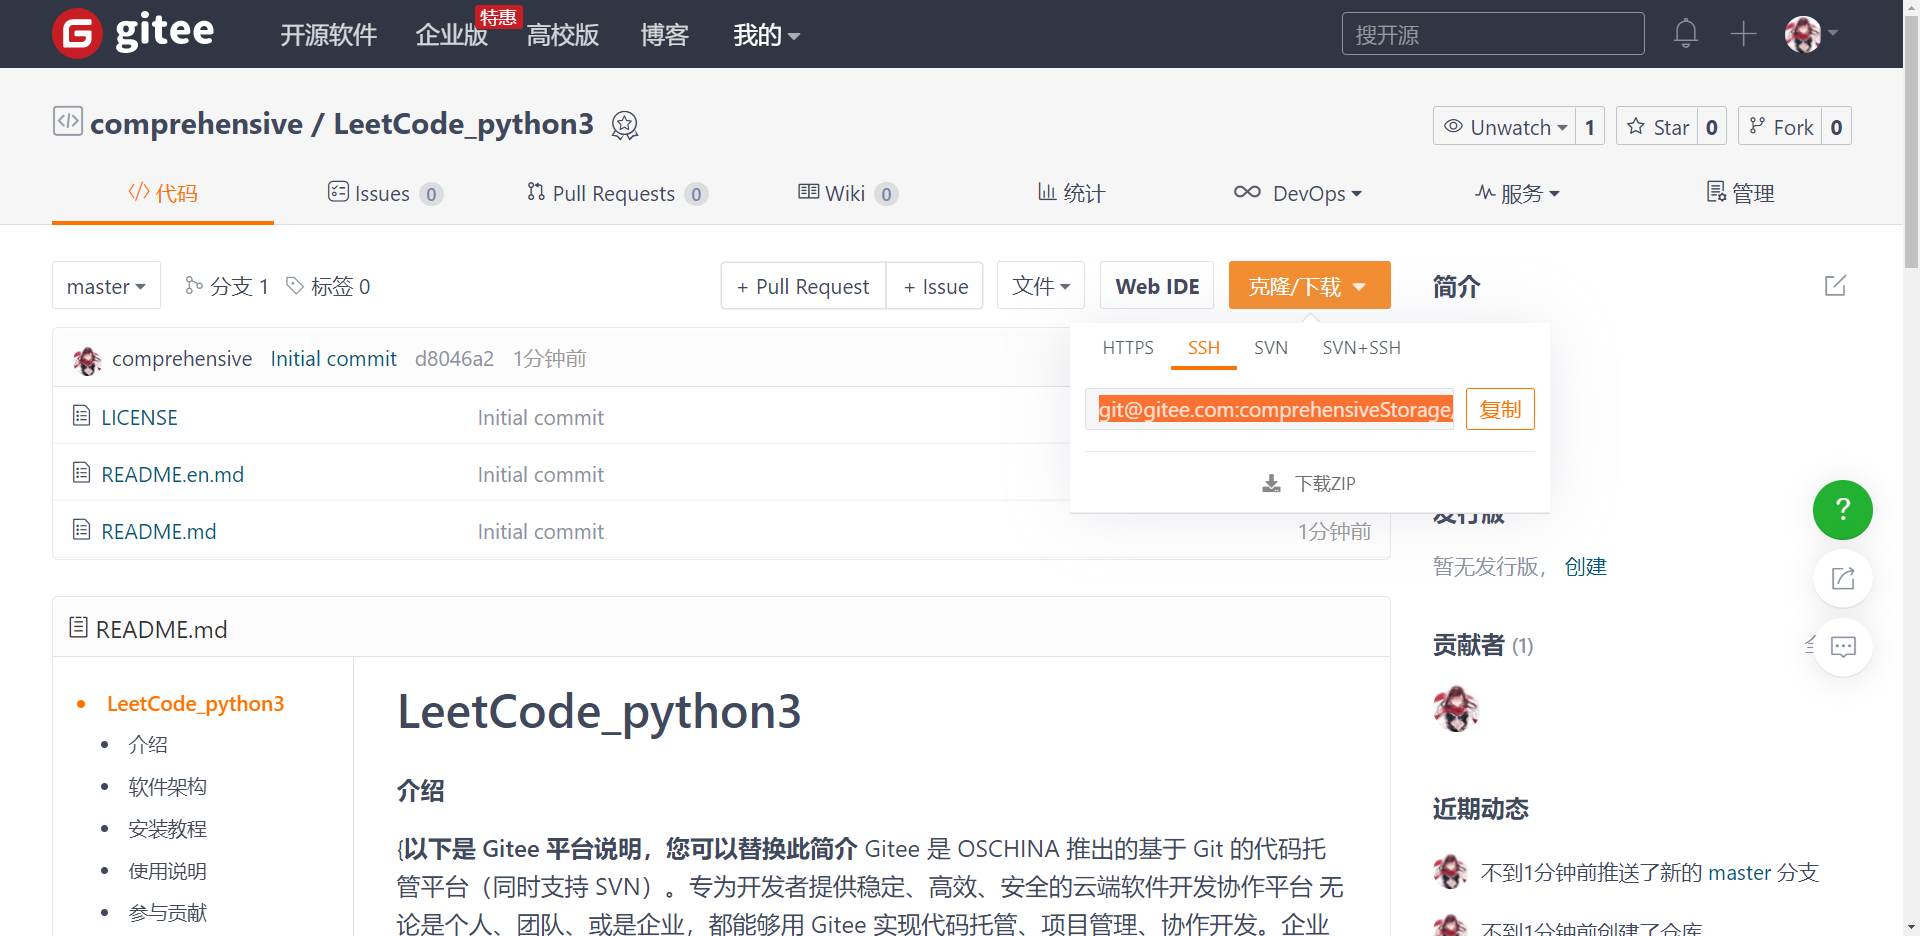The width and height of the screenshot is (1920, 936).
Task: Open the DevOps dropdown menu
Action: [1297, 193]
